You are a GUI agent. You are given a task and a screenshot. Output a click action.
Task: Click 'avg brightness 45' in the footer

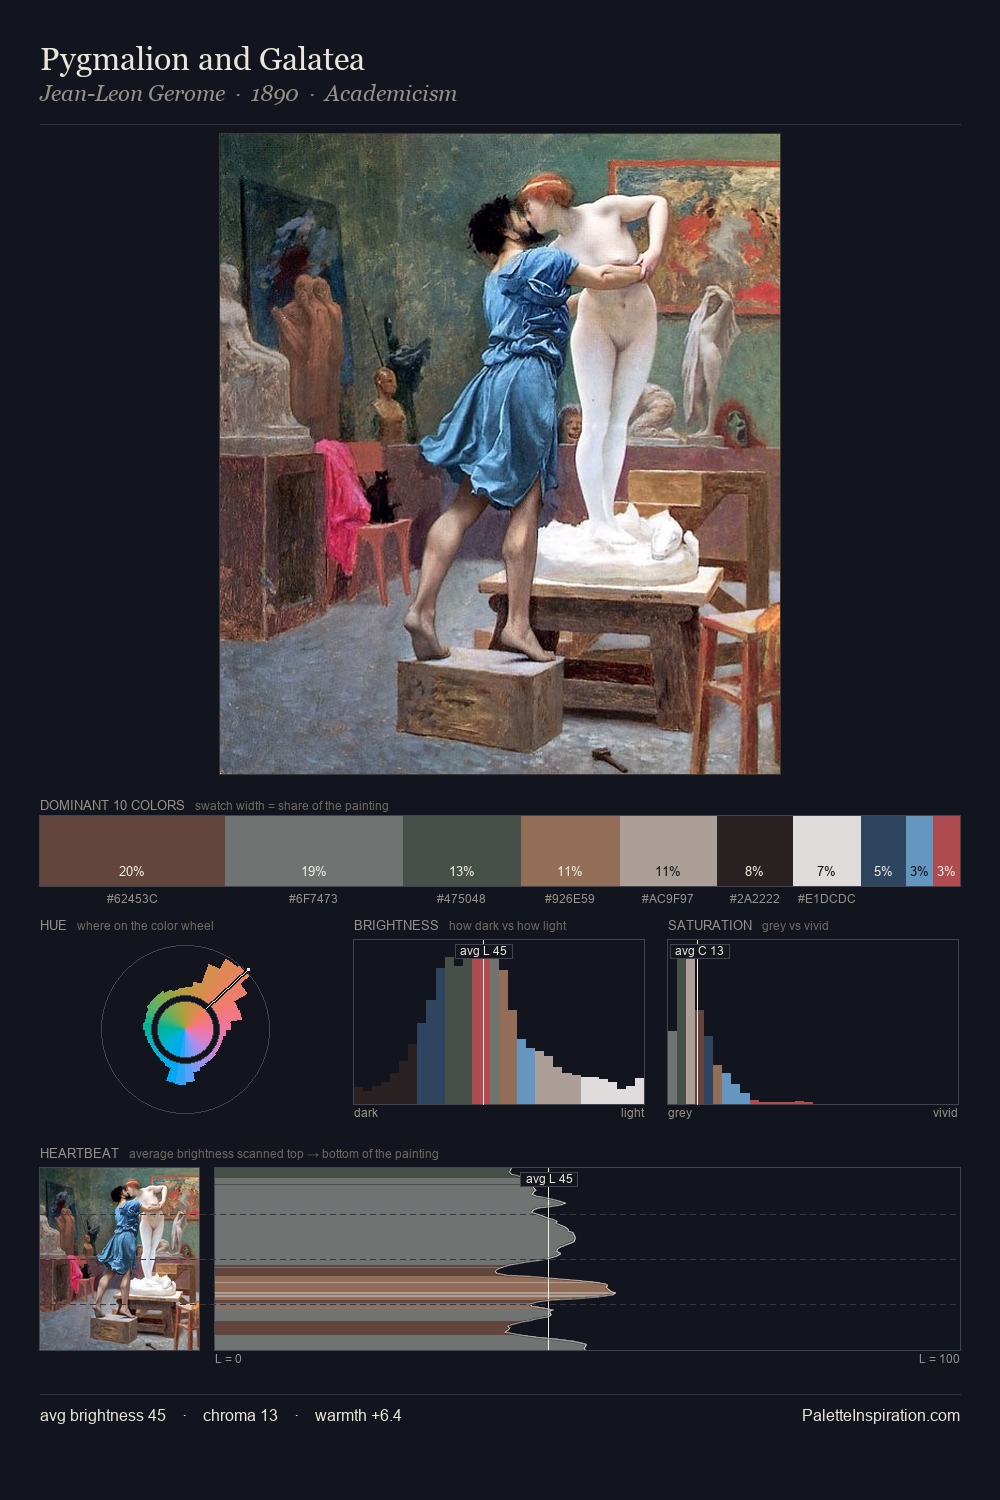[x=103, y=1415]
